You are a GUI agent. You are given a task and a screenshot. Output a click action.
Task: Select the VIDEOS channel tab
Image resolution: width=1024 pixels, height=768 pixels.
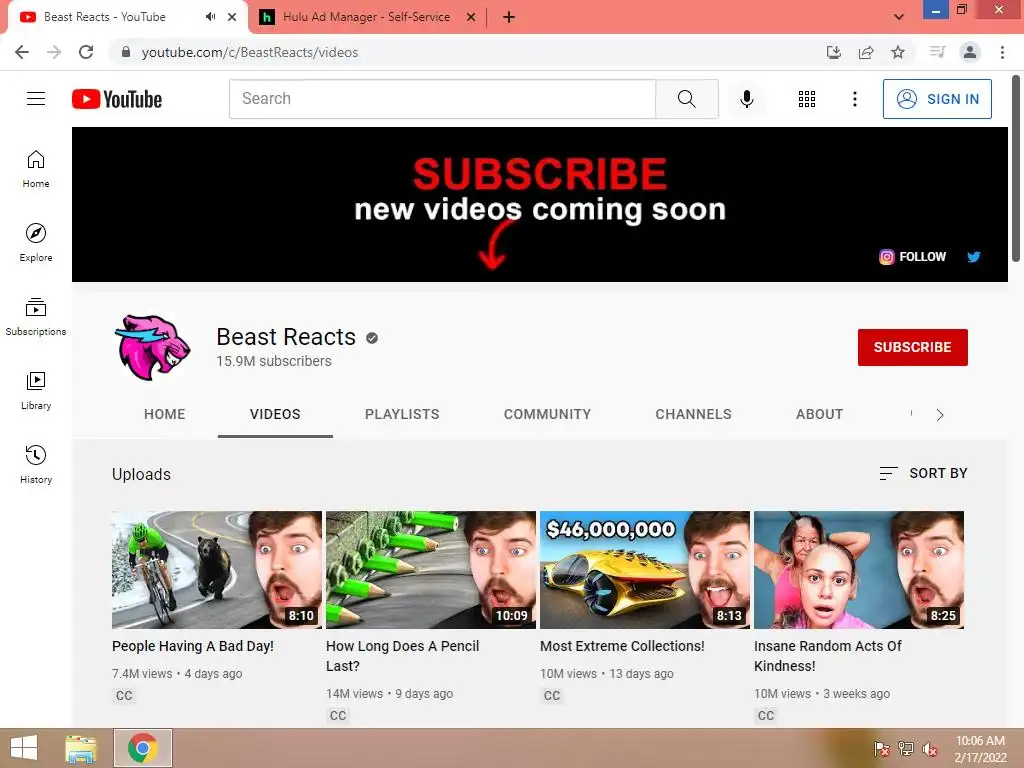click(275, 414)
